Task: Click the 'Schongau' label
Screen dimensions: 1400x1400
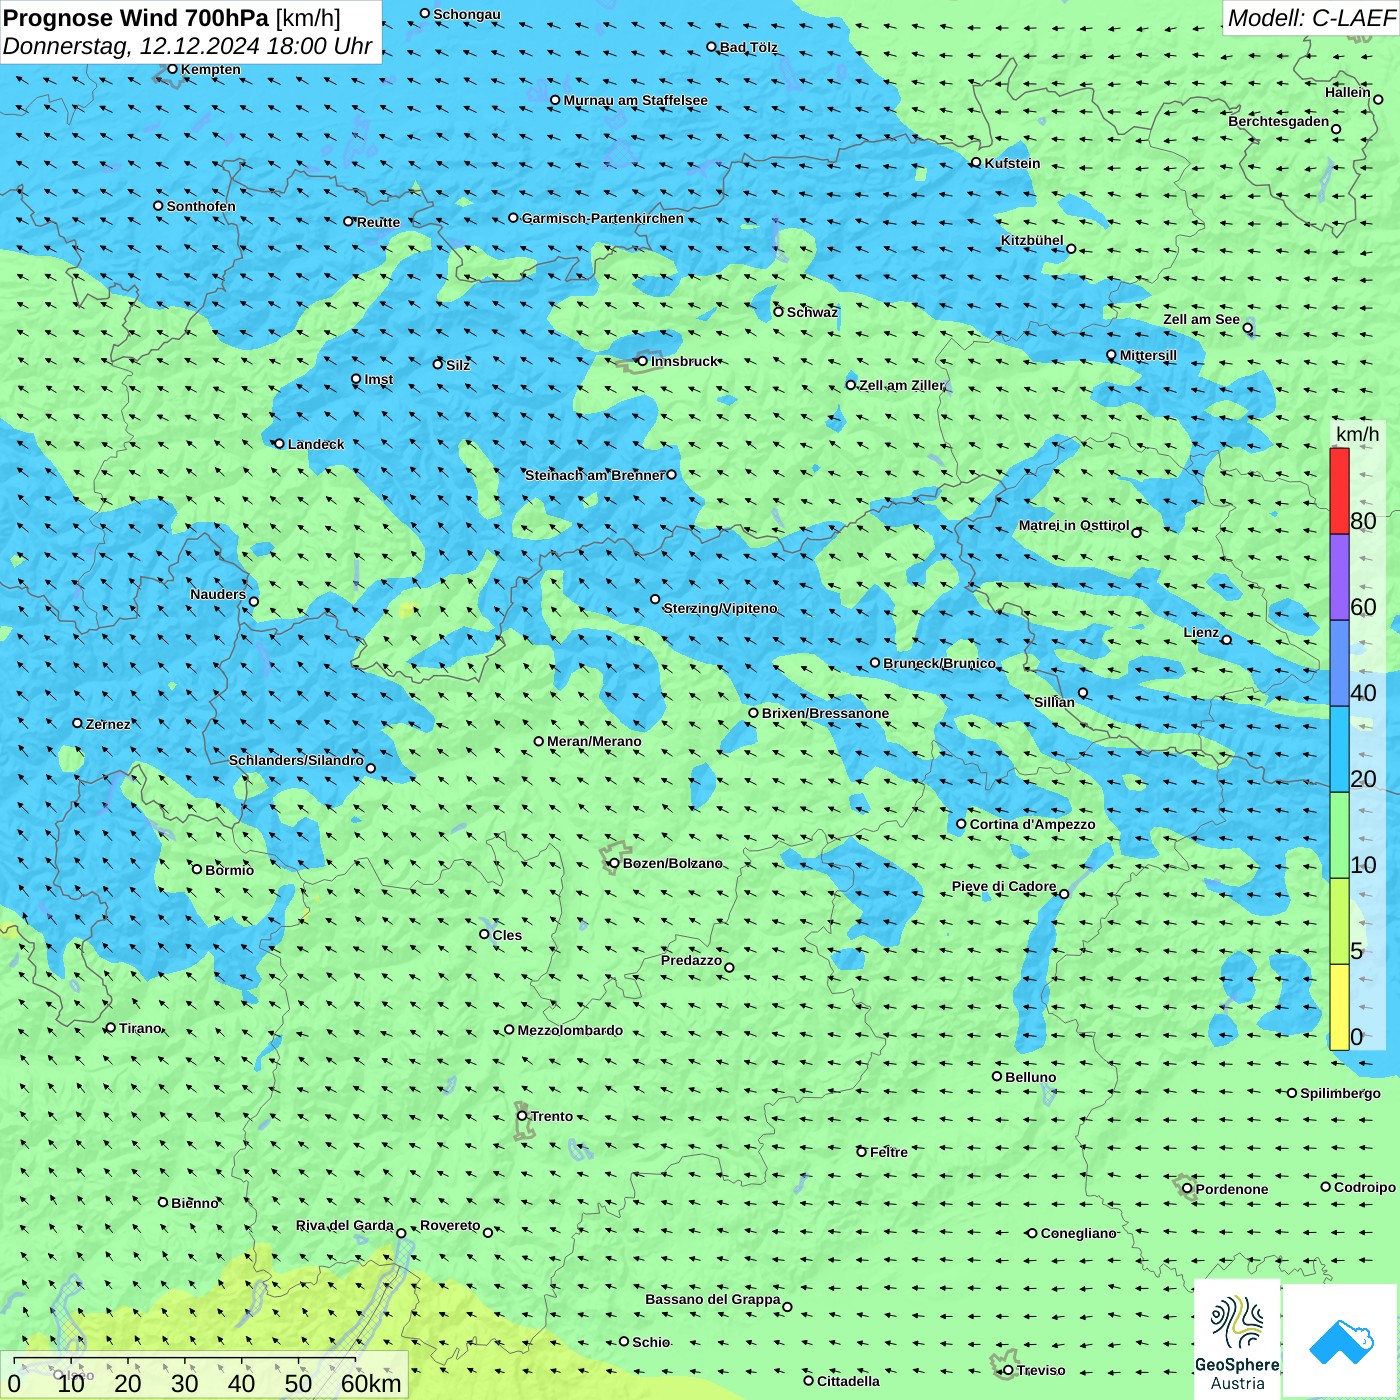Action: (467, 14)
